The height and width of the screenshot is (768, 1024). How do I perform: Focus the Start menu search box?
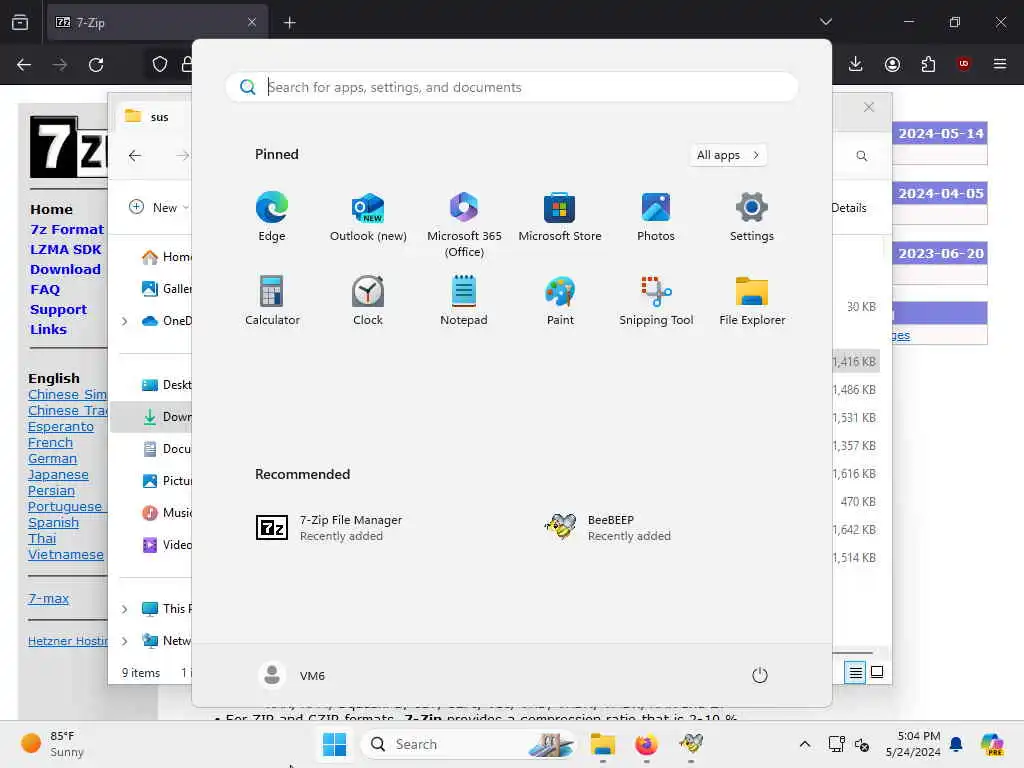[512, 87]
